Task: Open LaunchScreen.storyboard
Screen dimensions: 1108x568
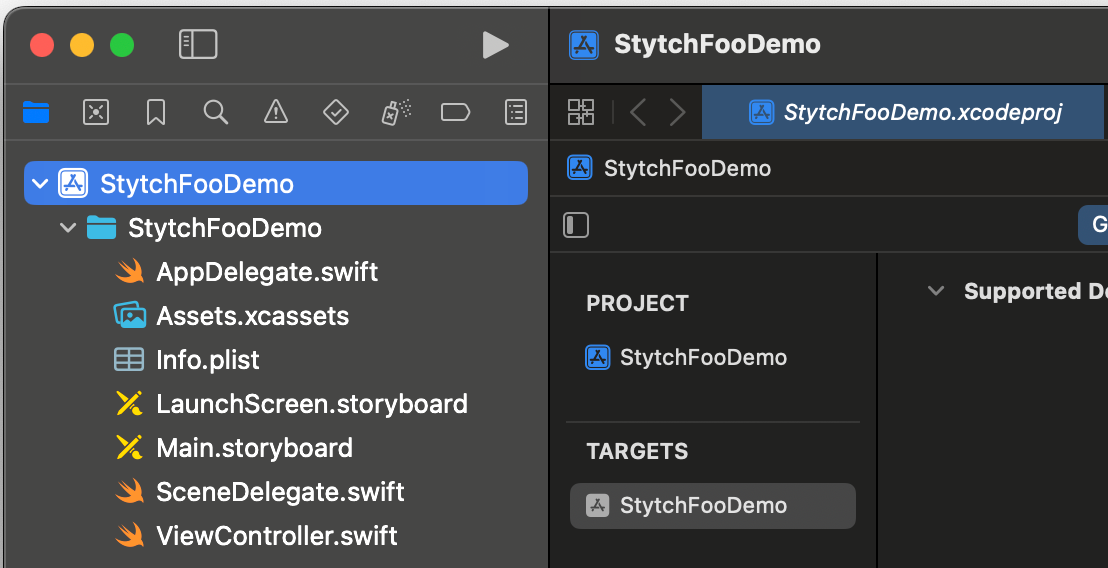Action: click(312, 404)
